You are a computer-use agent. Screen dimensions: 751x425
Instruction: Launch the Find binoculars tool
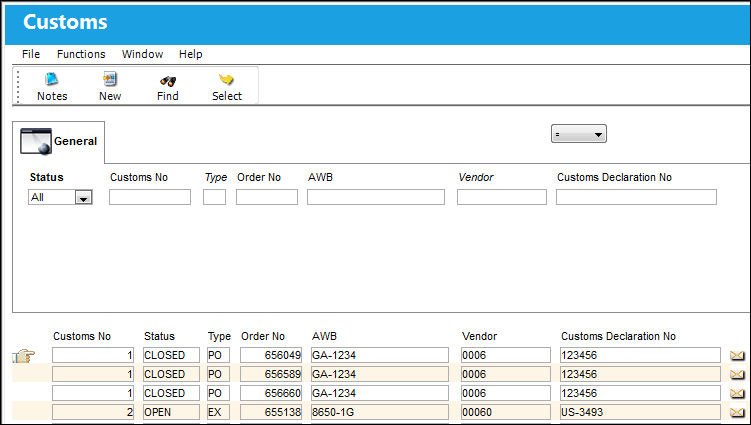[168, 86]
